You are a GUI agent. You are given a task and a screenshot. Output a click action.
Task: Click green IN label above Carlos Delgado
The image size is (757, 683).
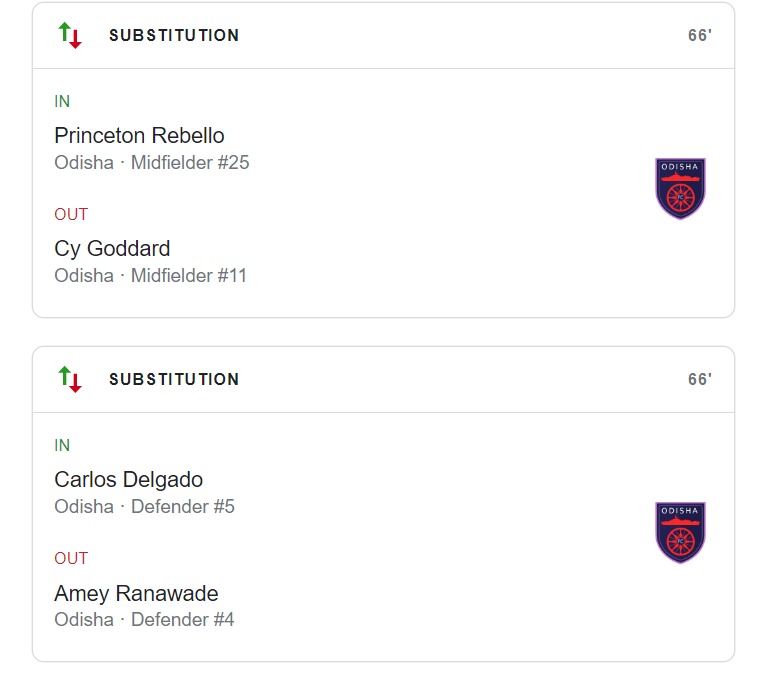[x=62, y=446]
